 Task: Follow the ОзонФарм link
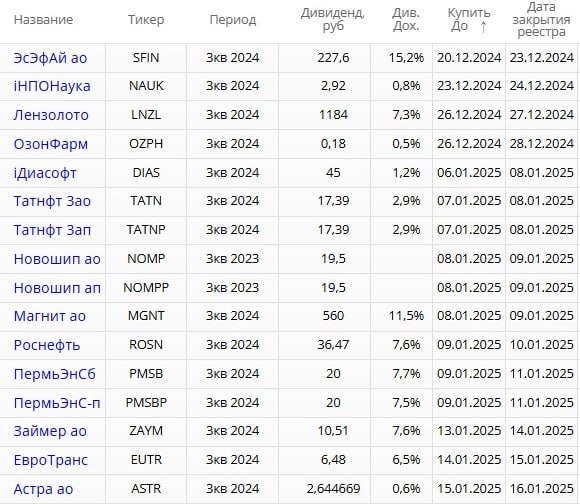51,144
